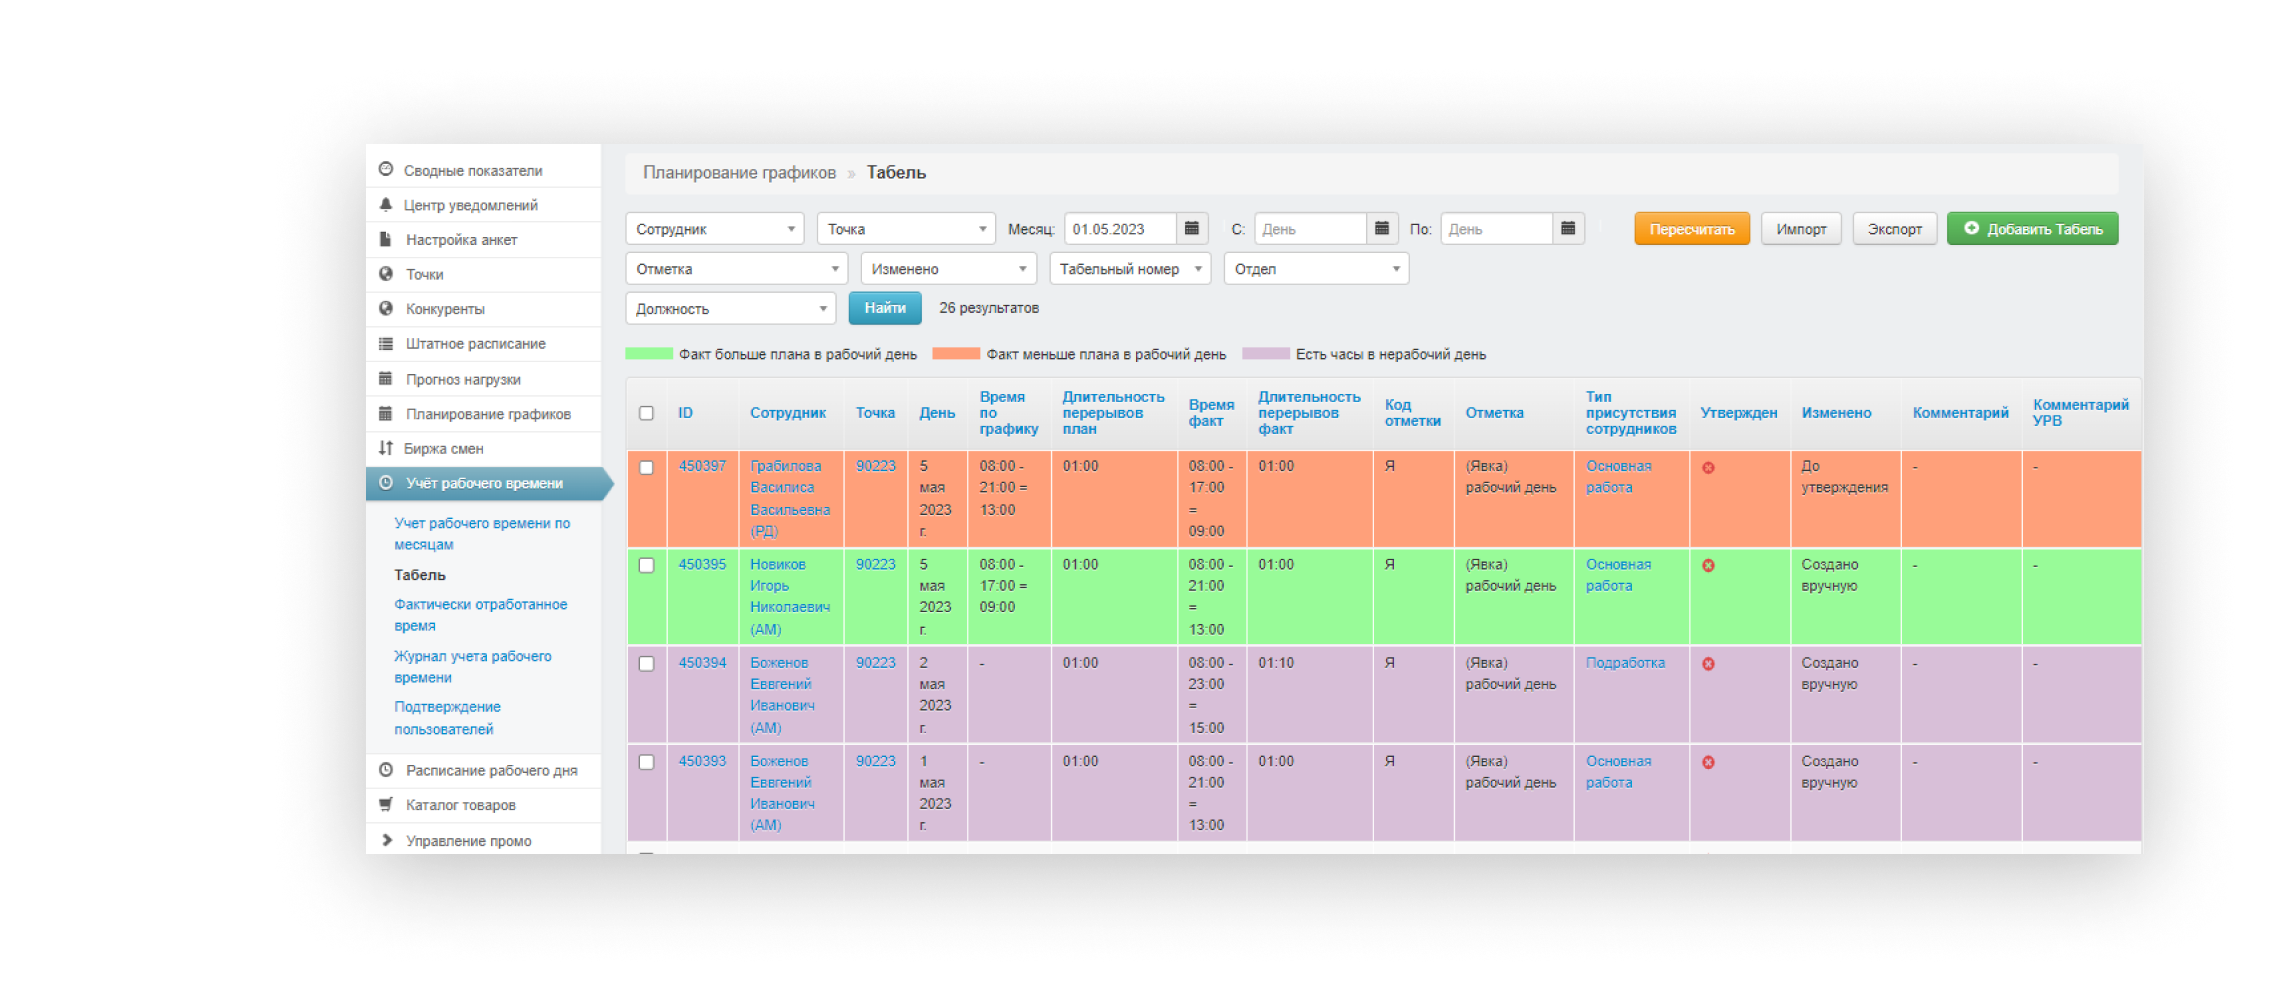
Task: Click the Месяц date field 01.05.2023
Action: (x=1120, y=229)
